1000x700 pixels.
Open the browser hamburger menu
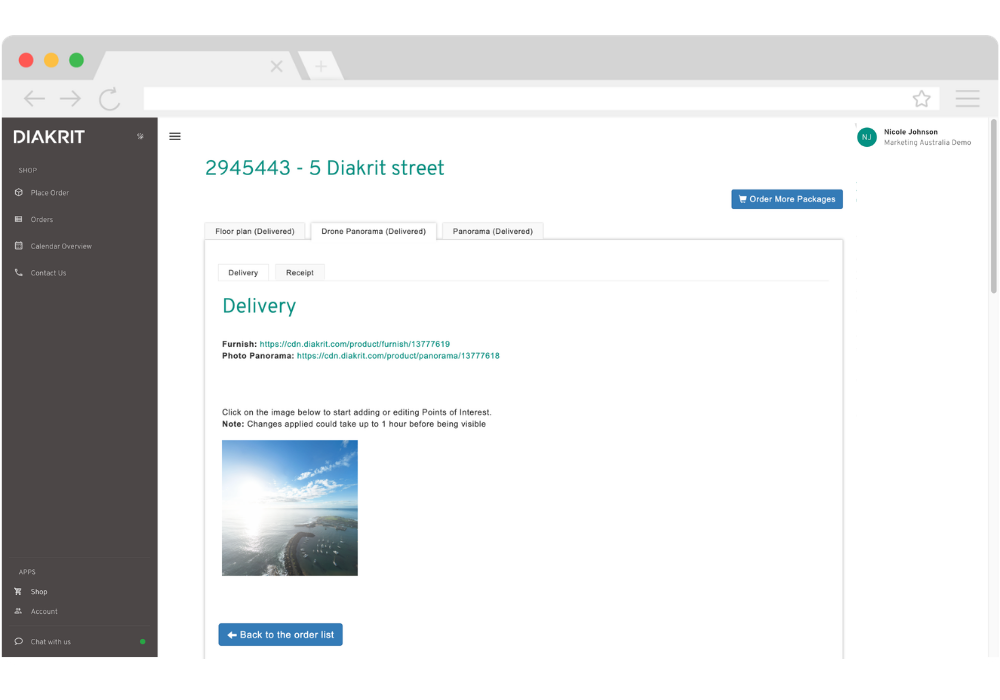(967, 98)
